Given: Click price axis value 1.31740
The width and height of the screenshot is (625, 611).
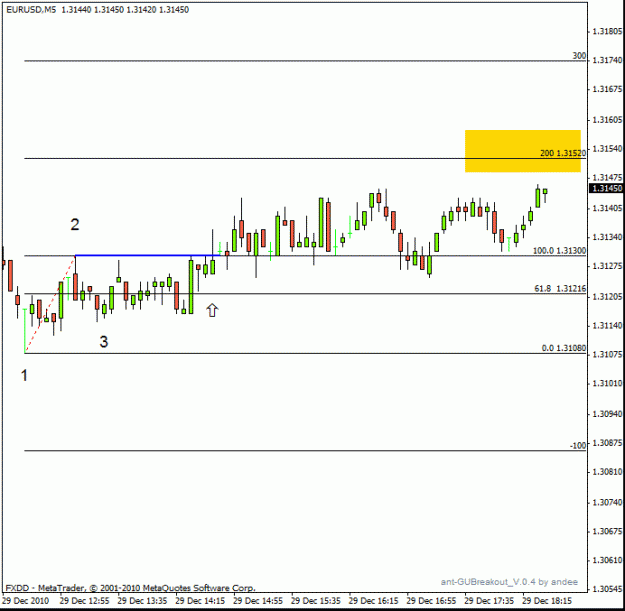Looking at the screenshot, I should (607, 60).
